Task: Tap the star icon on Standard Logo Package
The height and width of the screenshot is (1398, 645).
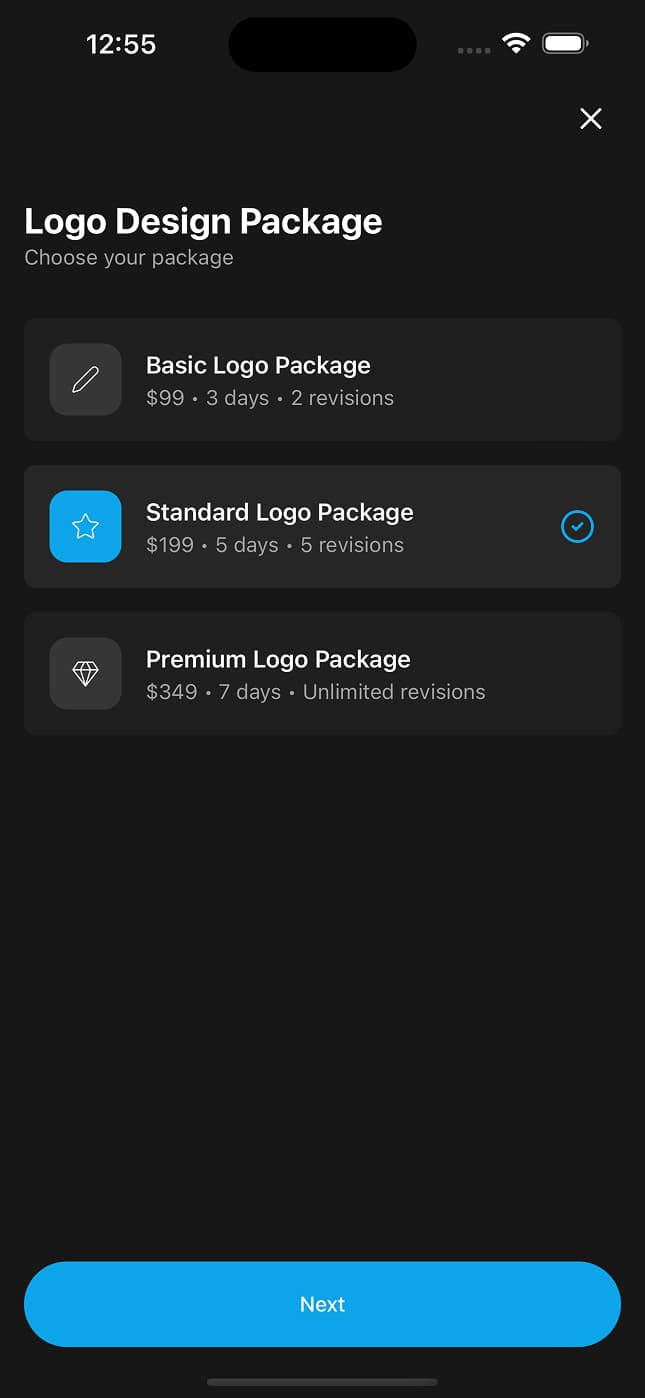Action: pos(85,527)
